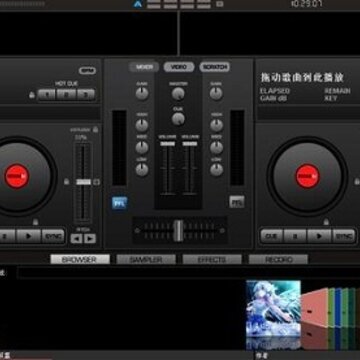The height and width of the screenshot is (360, 360).
Task: Click the right channel volume fader handle
Action: (190, 144)
